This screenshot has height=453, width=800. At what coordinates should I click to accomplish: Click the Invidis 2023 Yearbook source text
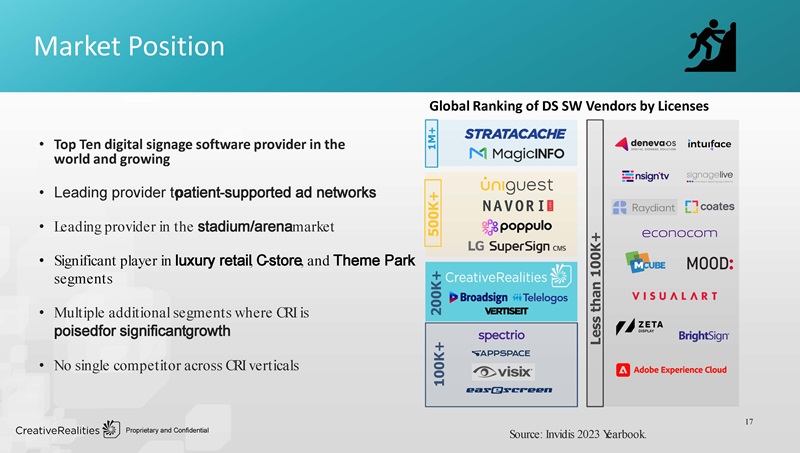click(x=578, y=434)
